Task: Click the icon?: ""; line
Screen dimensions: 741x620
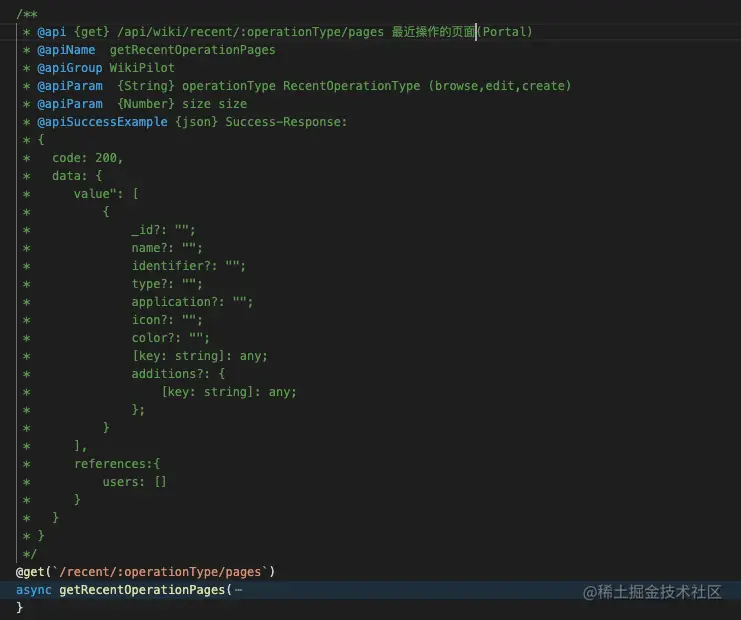Action: (167, 319)
